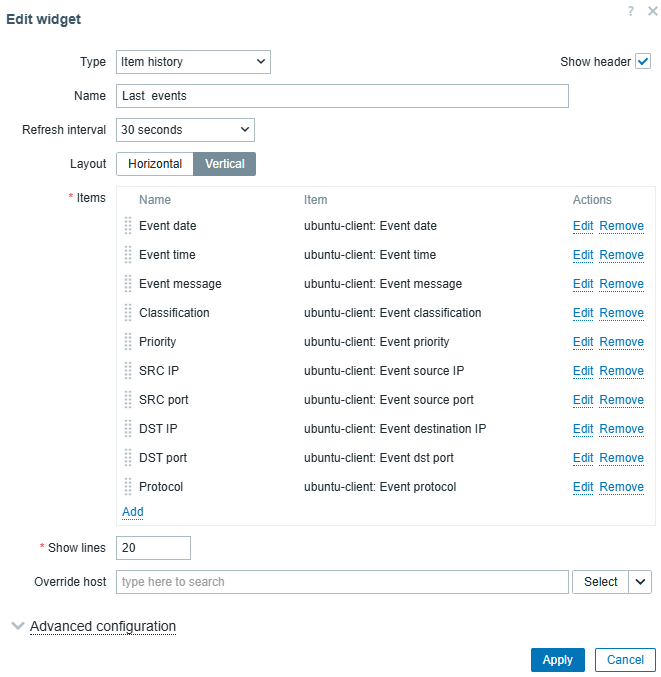661x677 pixels.
Task: Click the drag handle beside Classification row
Action: coord(128,313)
